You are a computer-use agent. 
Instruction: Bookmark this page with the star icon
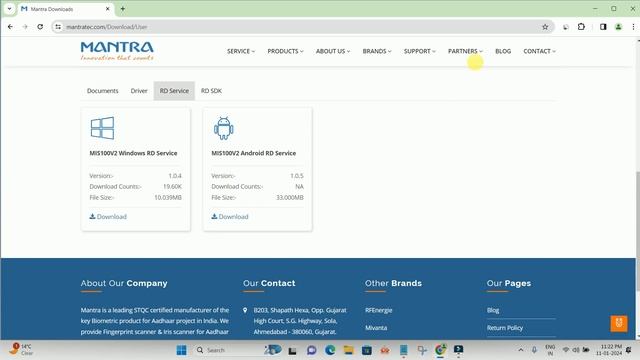tap(545, 27)
